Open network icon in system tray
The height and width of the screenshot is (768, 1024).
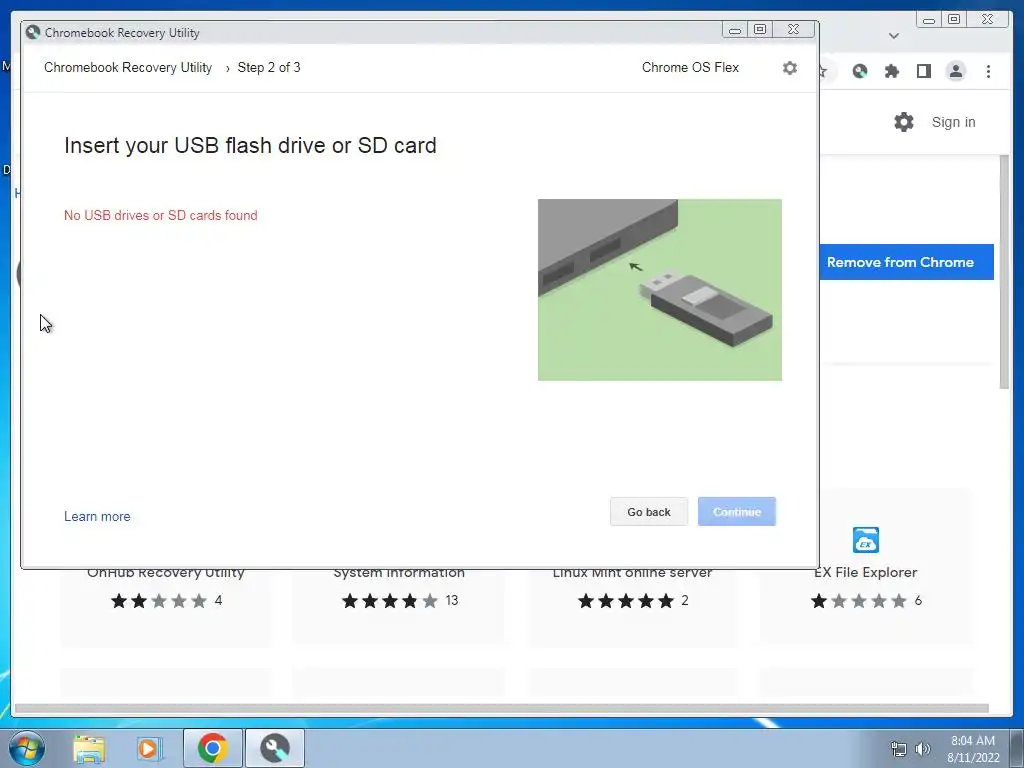(899, 749)
